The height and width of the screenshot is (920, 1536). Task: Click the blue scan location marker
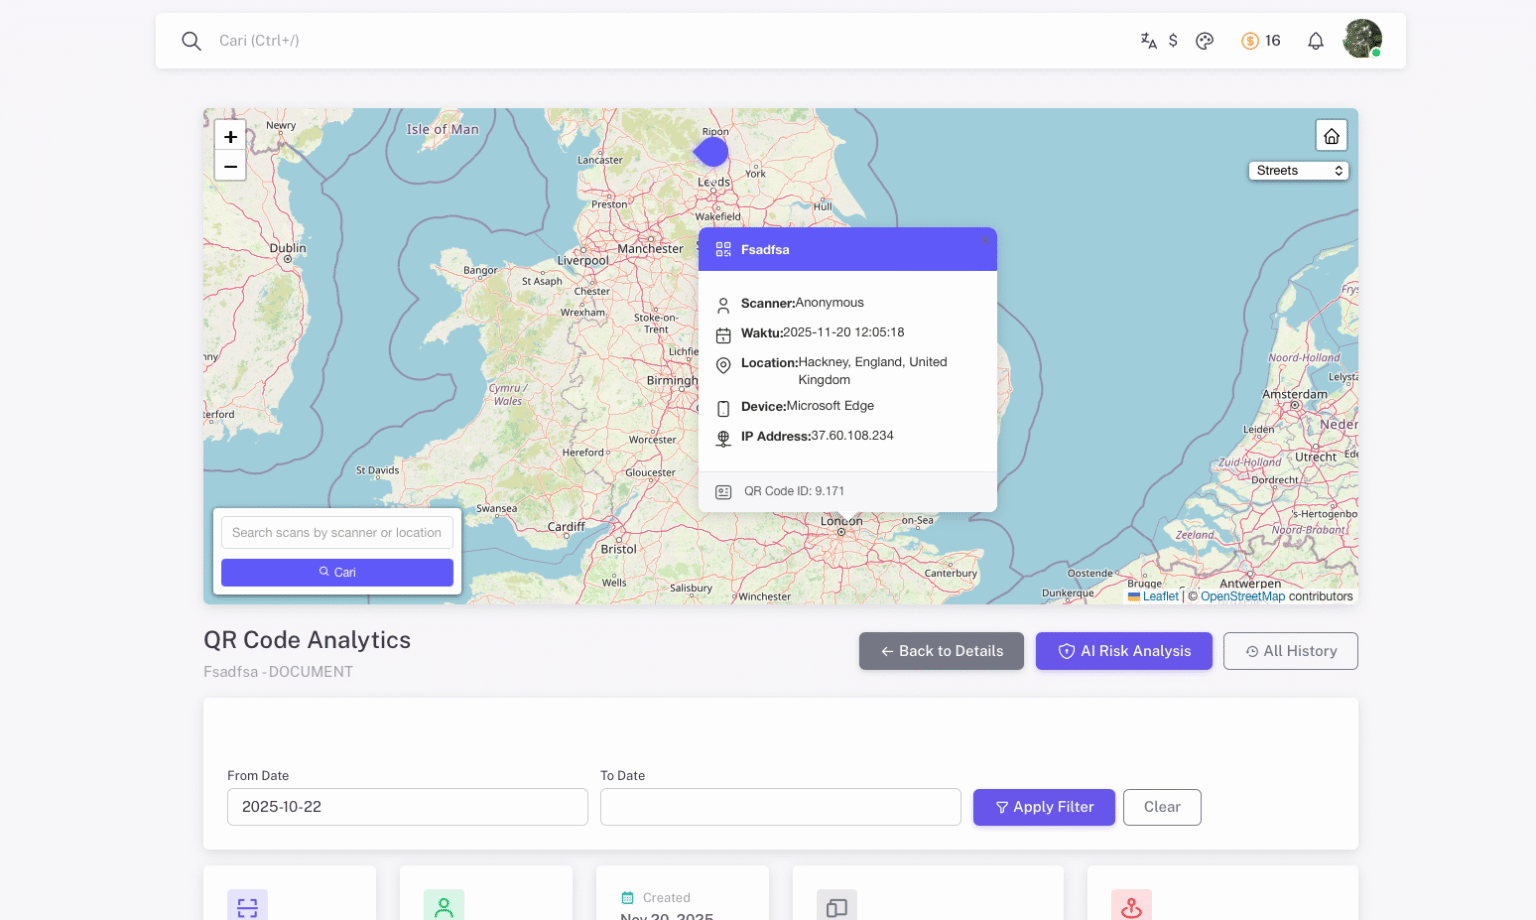[x=712, y=152]
